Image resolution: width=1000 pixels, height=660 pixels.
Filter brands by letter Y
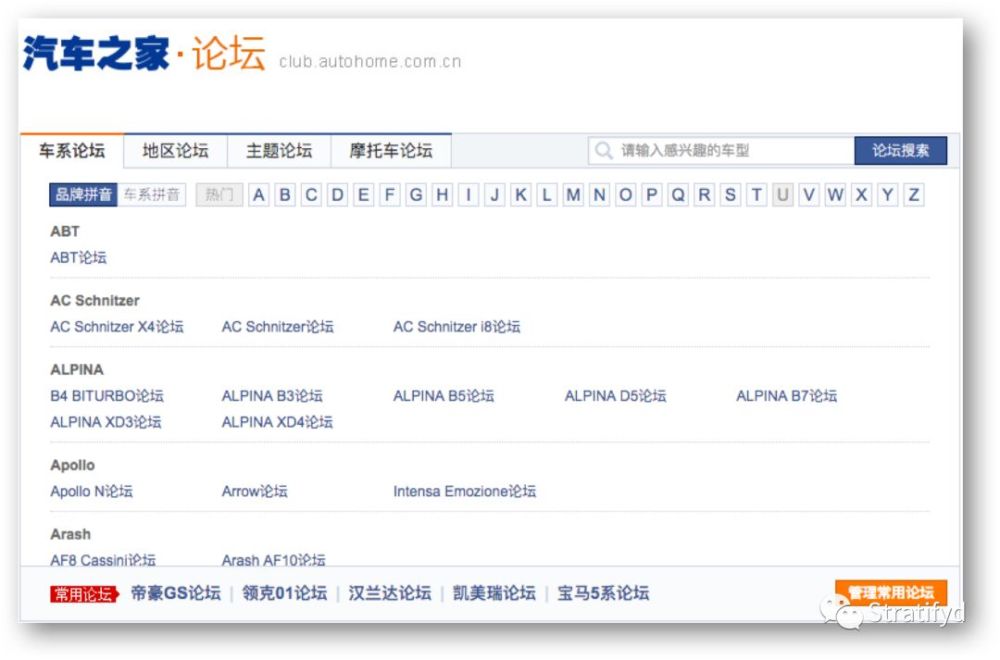pyautogui.click(x=887, y=194)
